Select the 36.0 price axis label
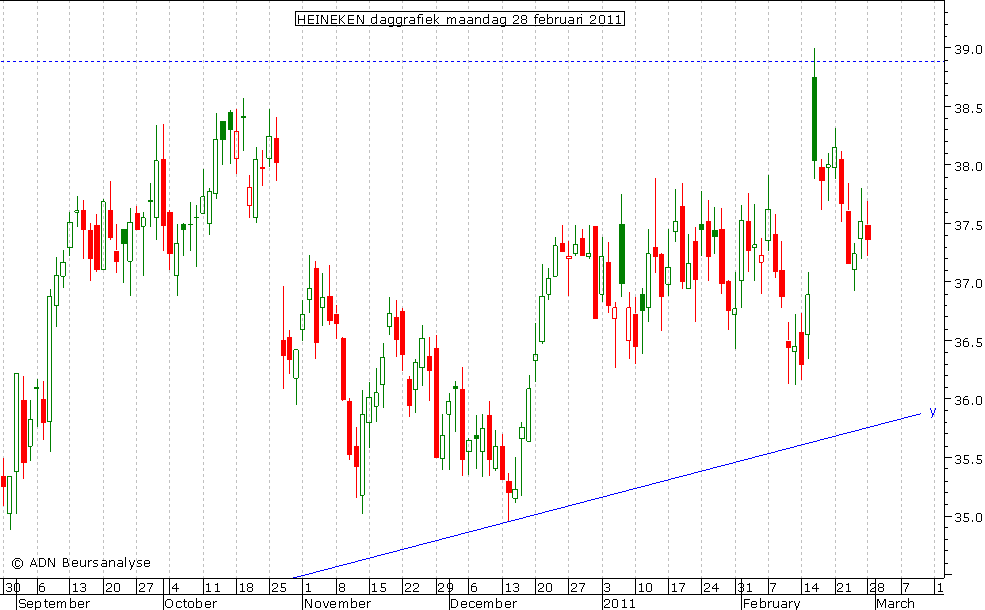Screen dimensions: 985x610 [x=967, y=400]
